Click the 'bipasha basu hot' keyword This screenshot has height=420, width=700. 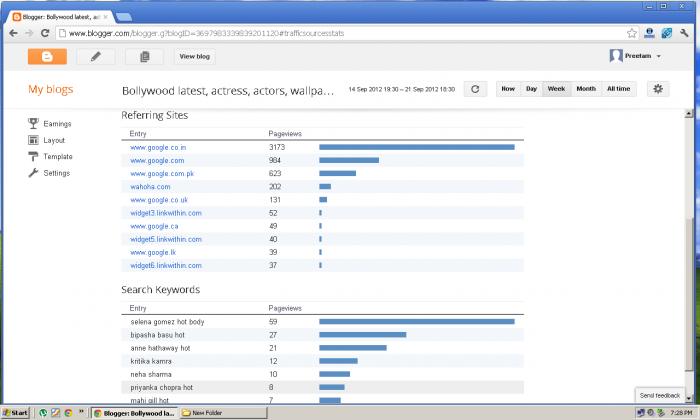pyautogui.click(x=157, y=335)
